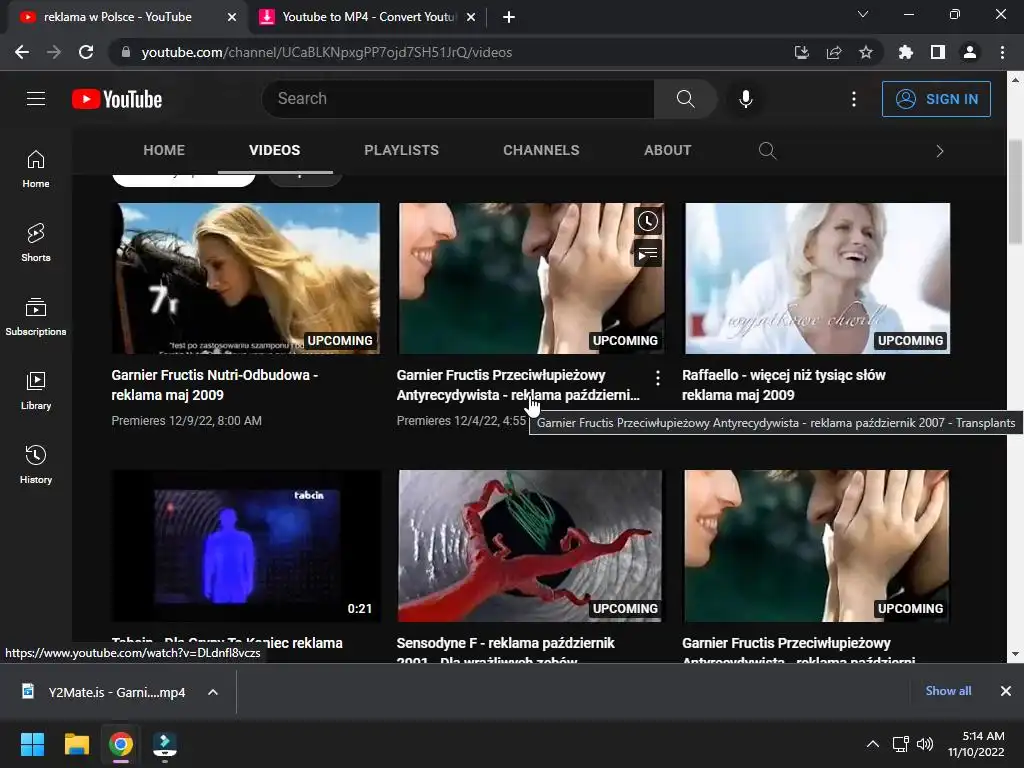Open Windows Start menu

coord(32,744)
